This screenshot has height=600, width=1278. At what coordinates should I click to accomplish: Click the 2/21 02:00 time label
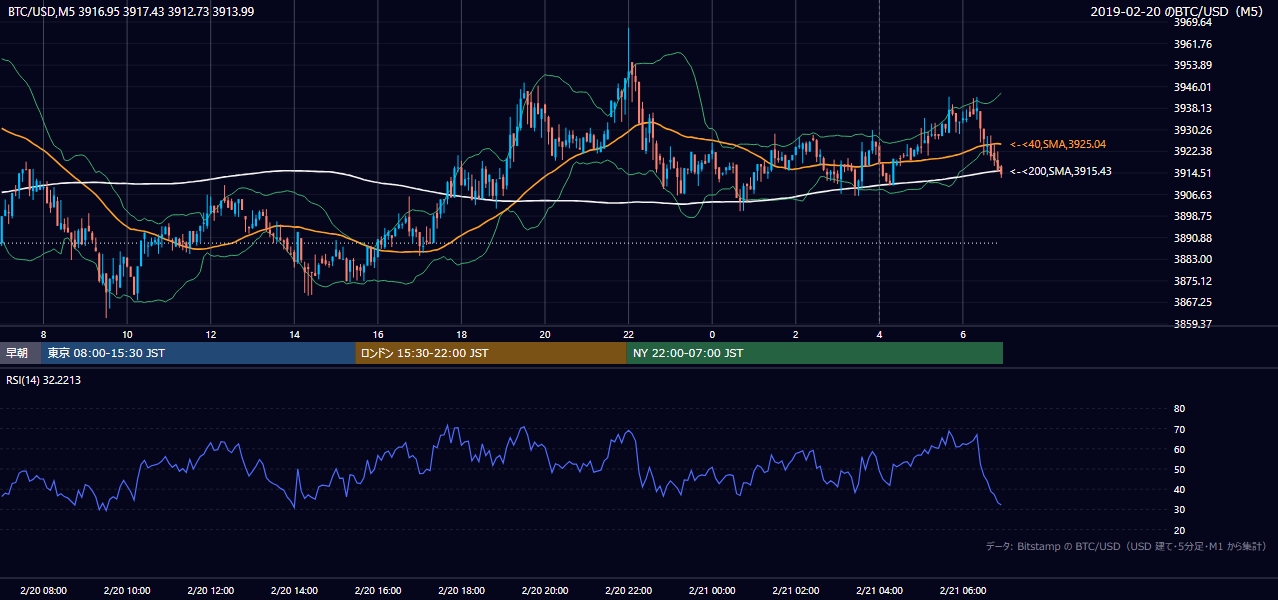796,591
